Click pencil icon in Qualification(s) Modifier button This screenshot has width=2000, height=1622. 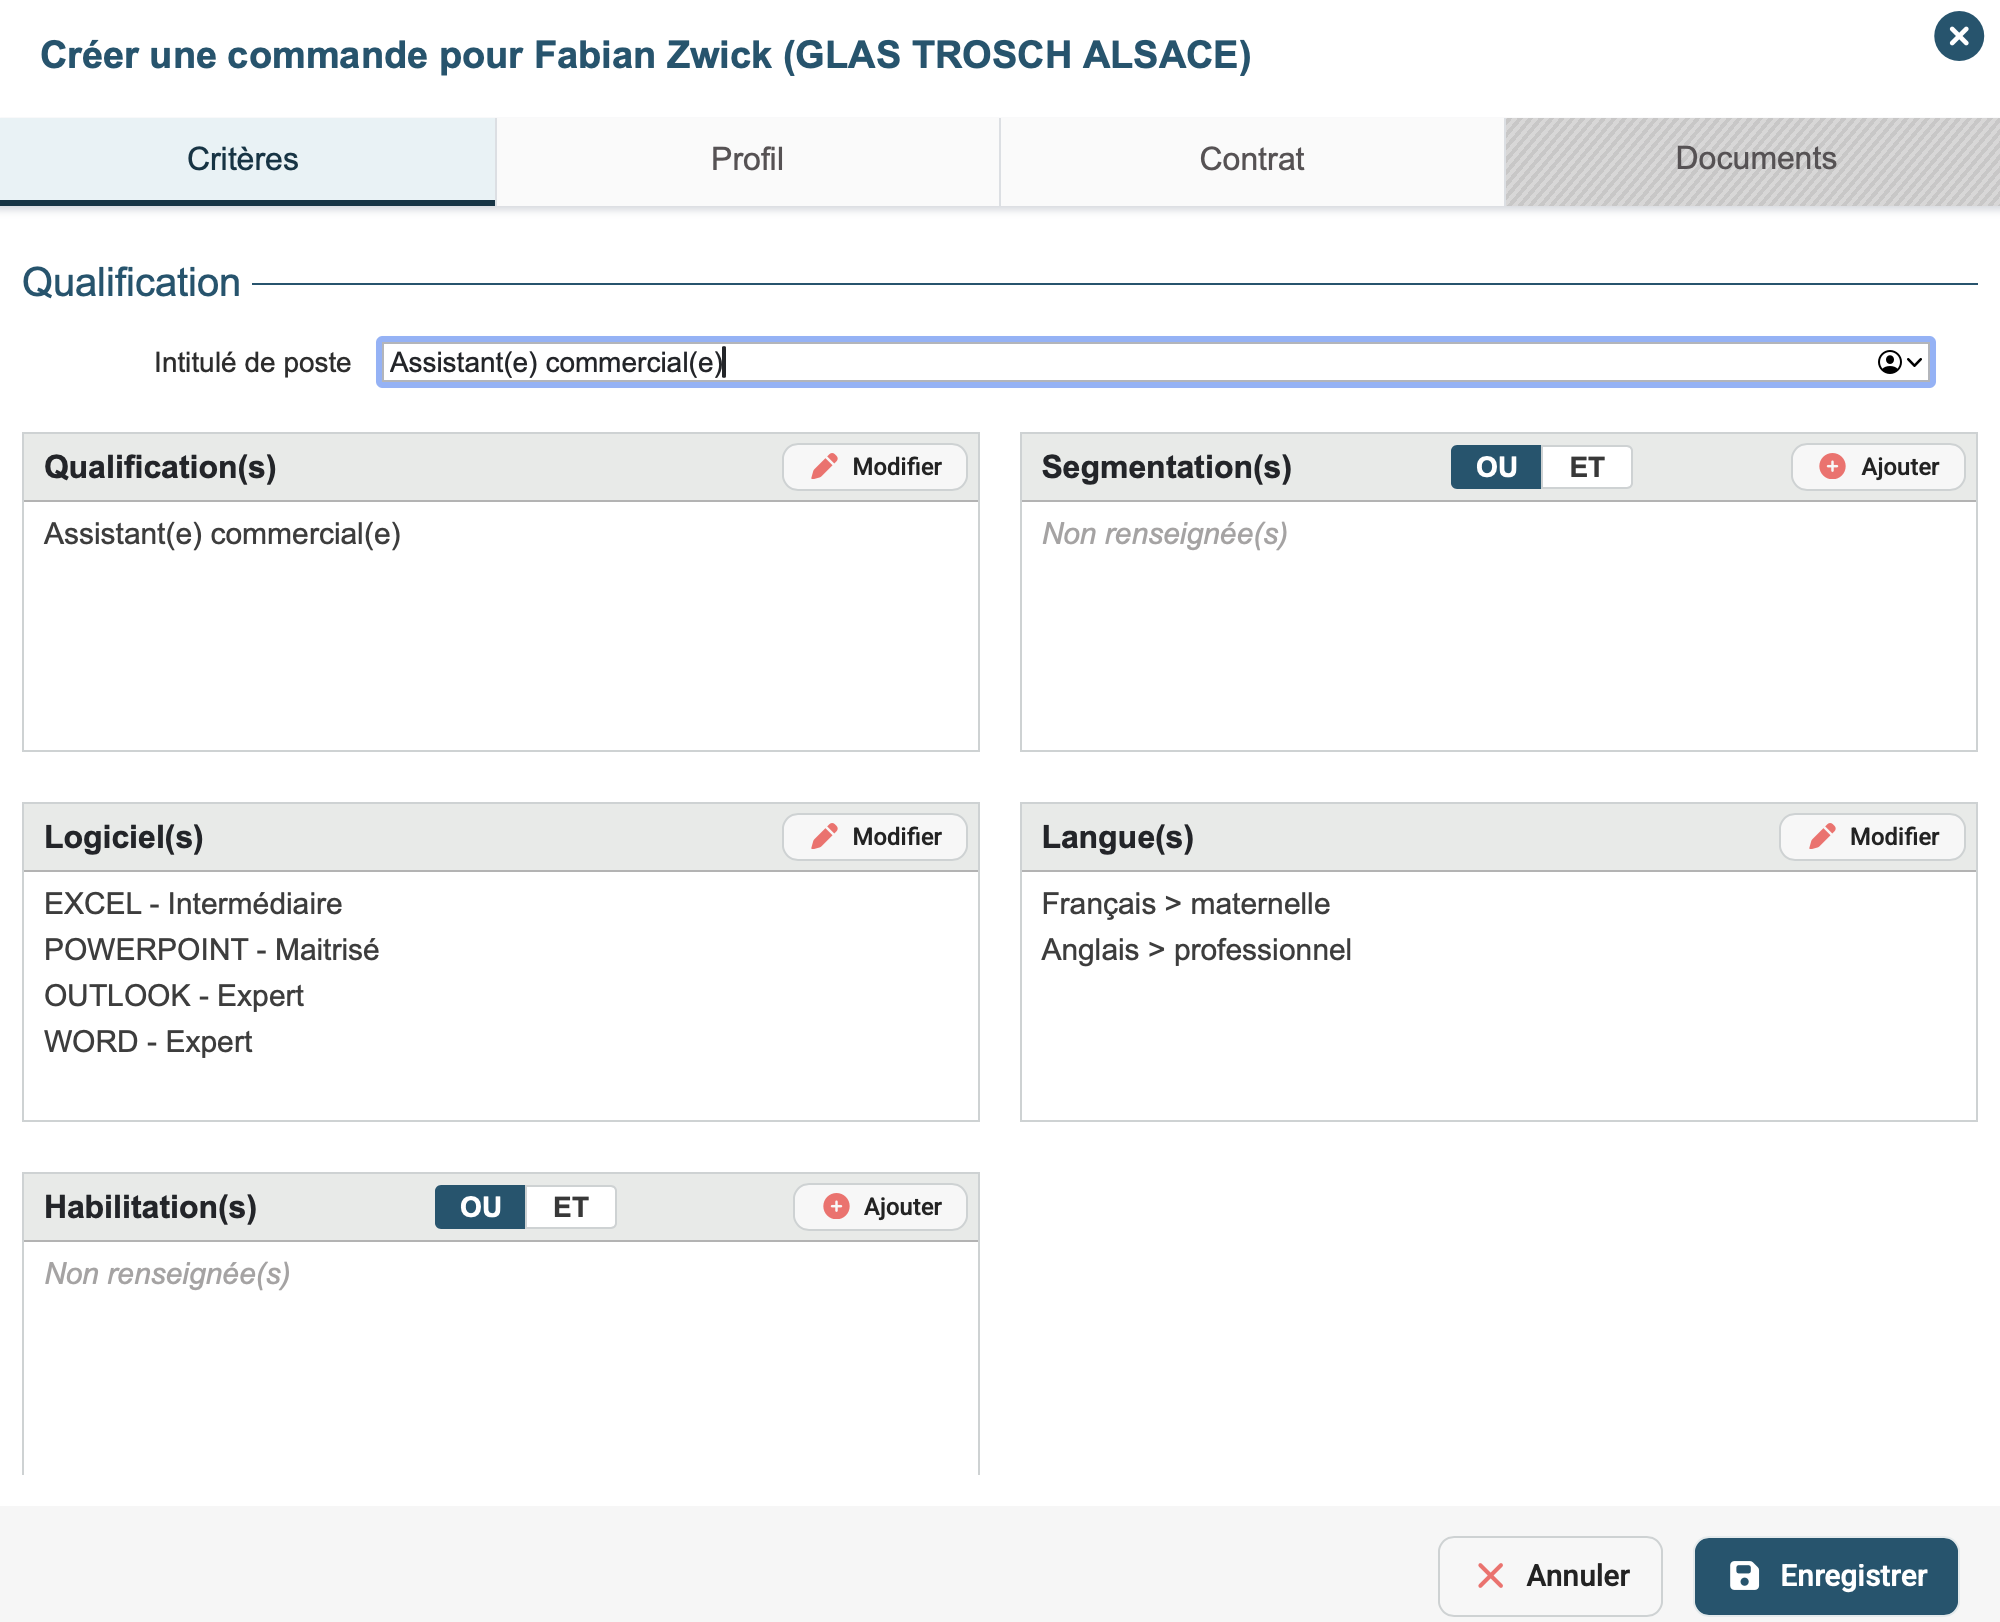click(x=824, y=467)
